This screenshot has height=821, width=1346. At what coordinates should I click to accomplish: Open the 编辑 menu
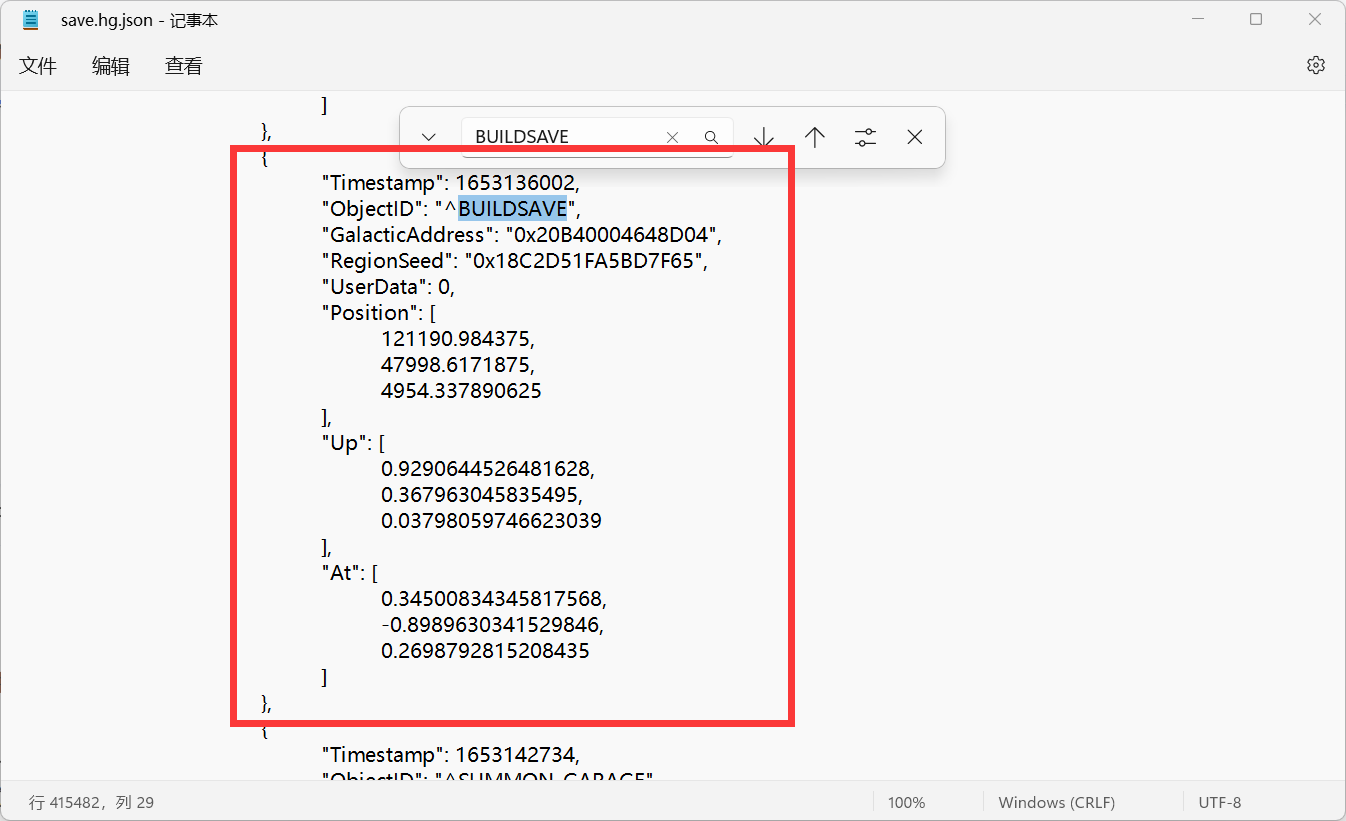(x=111, y=66)
